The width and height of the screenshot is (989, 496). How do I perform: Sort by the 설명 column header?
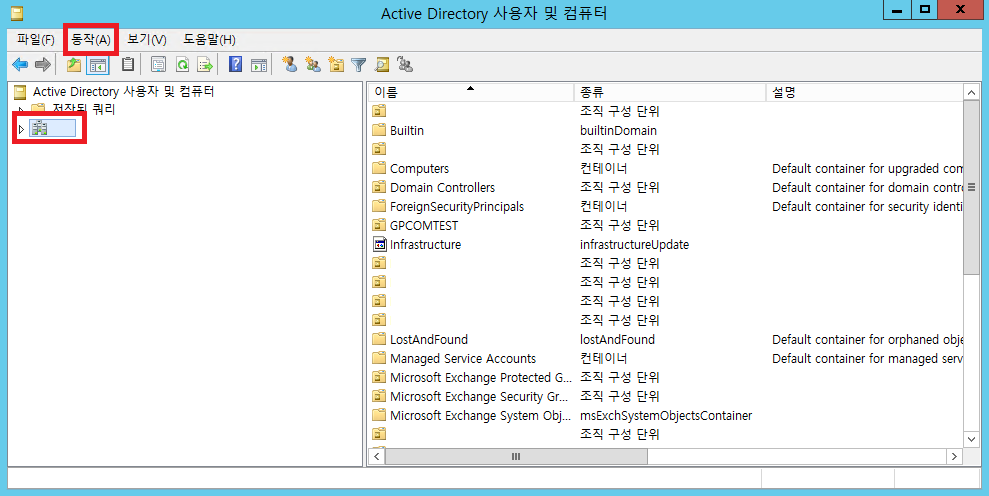[865, 92]
